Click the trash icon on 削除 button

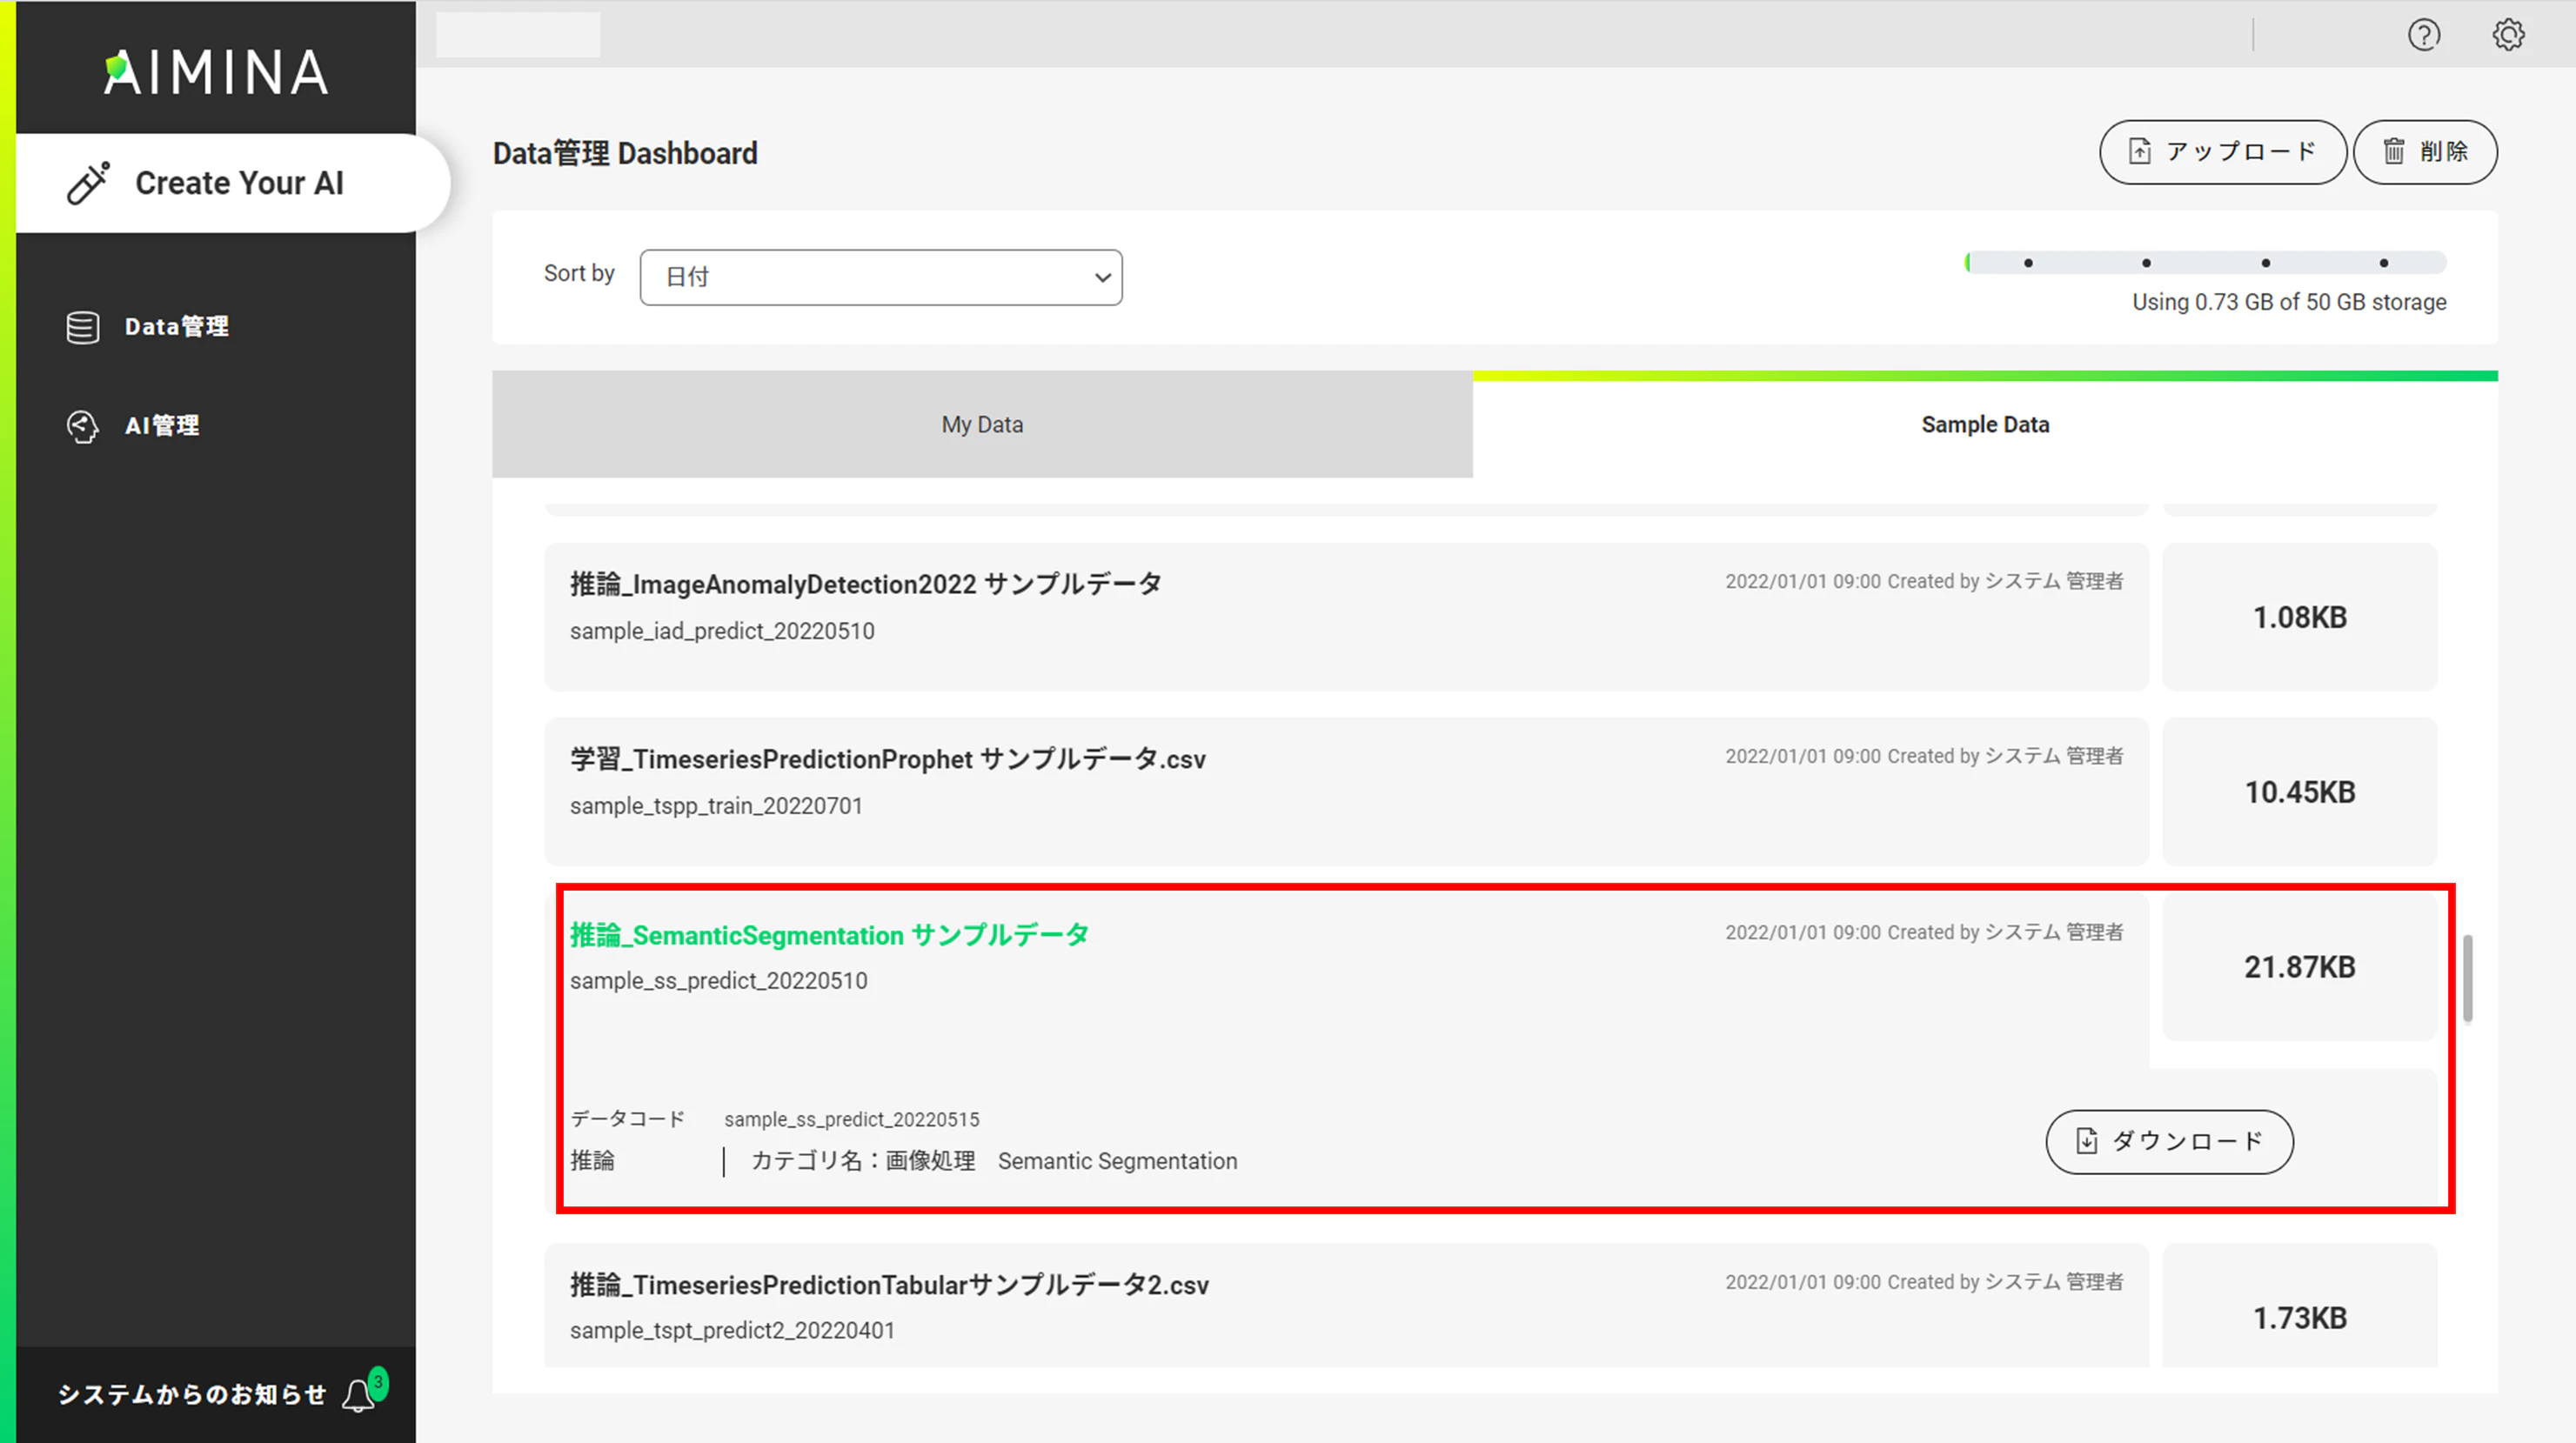[2394, 151]
